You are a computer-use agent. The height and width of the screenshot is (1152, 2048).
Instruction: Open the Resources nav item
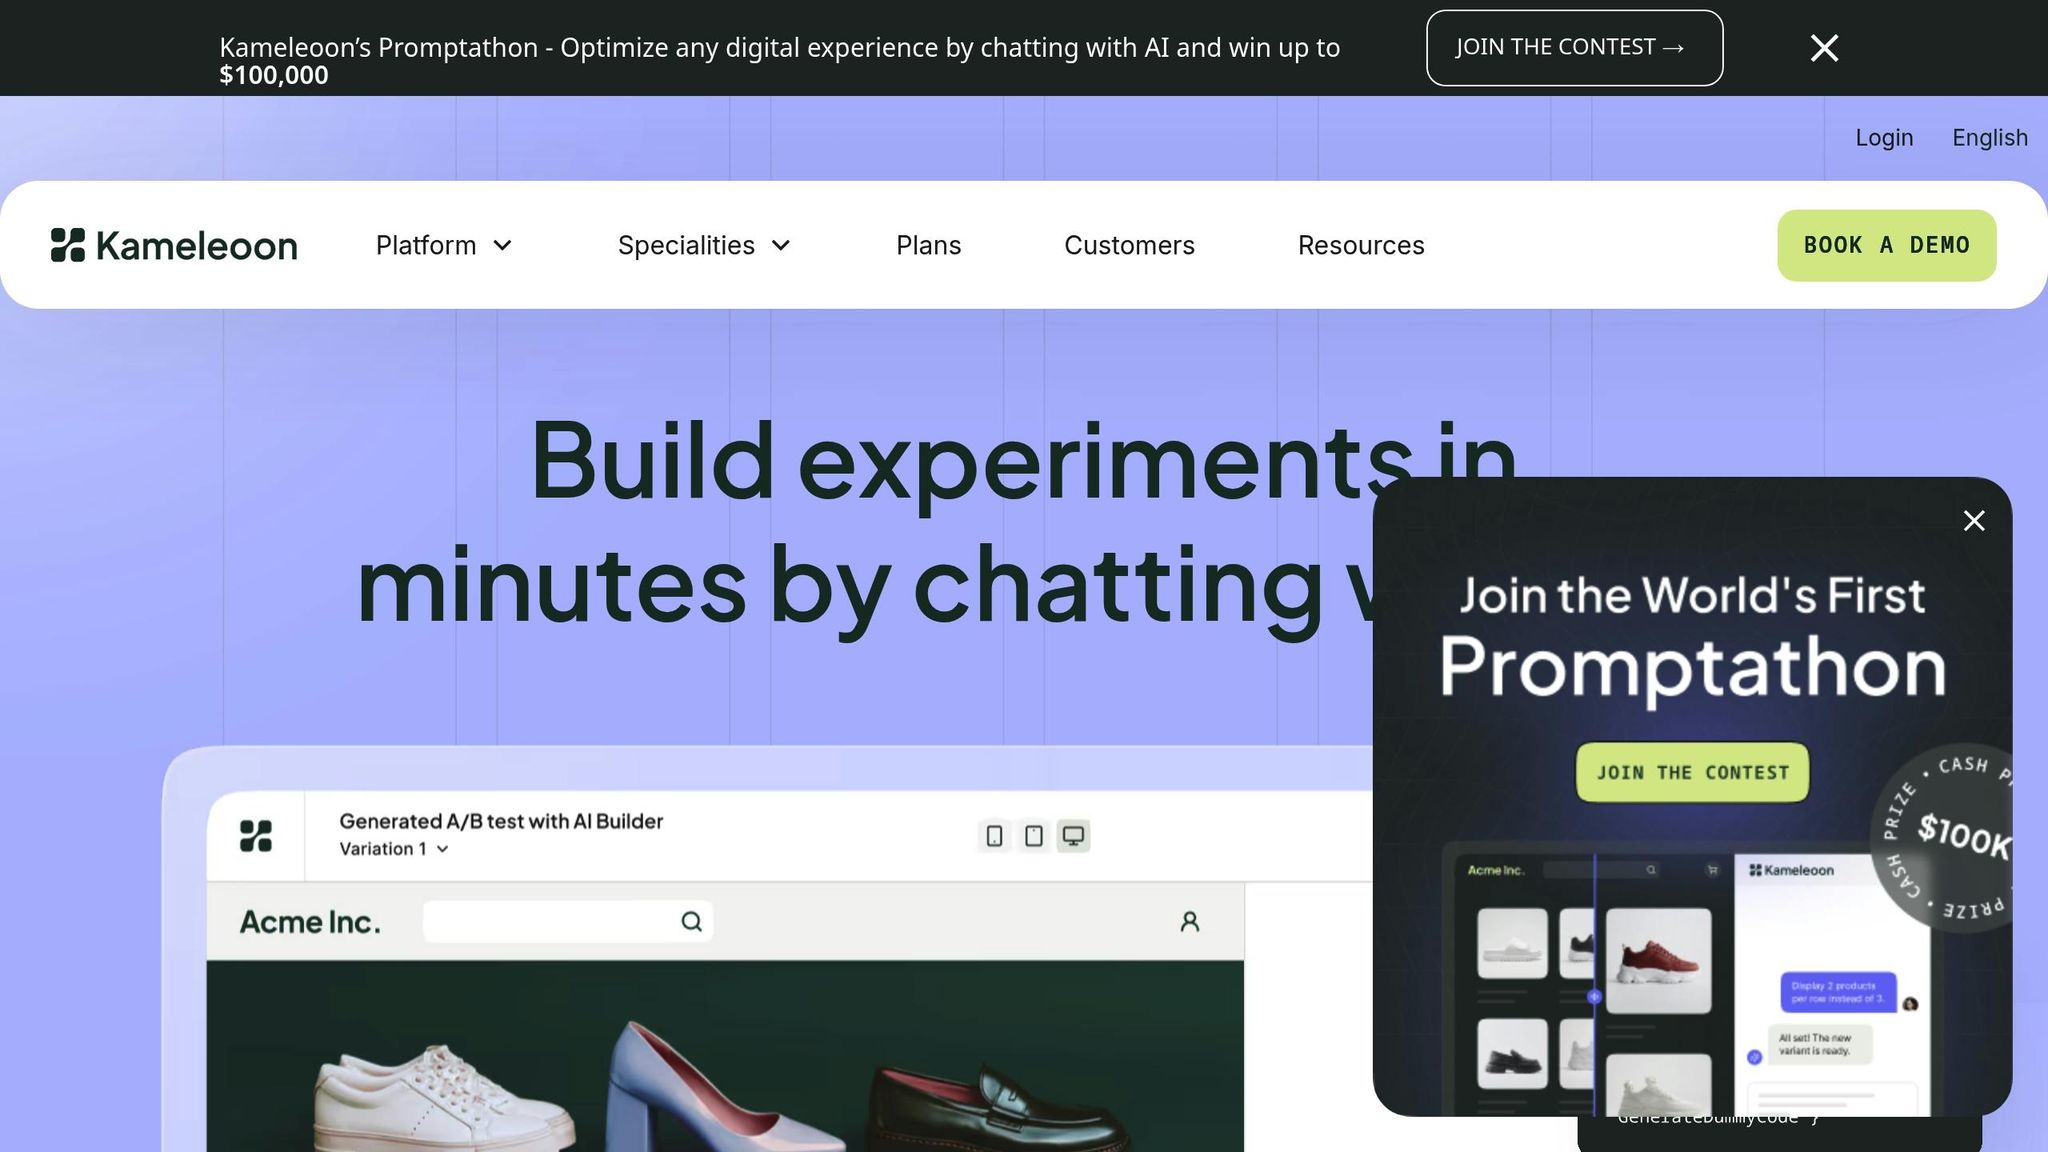tap(1360, 245)
